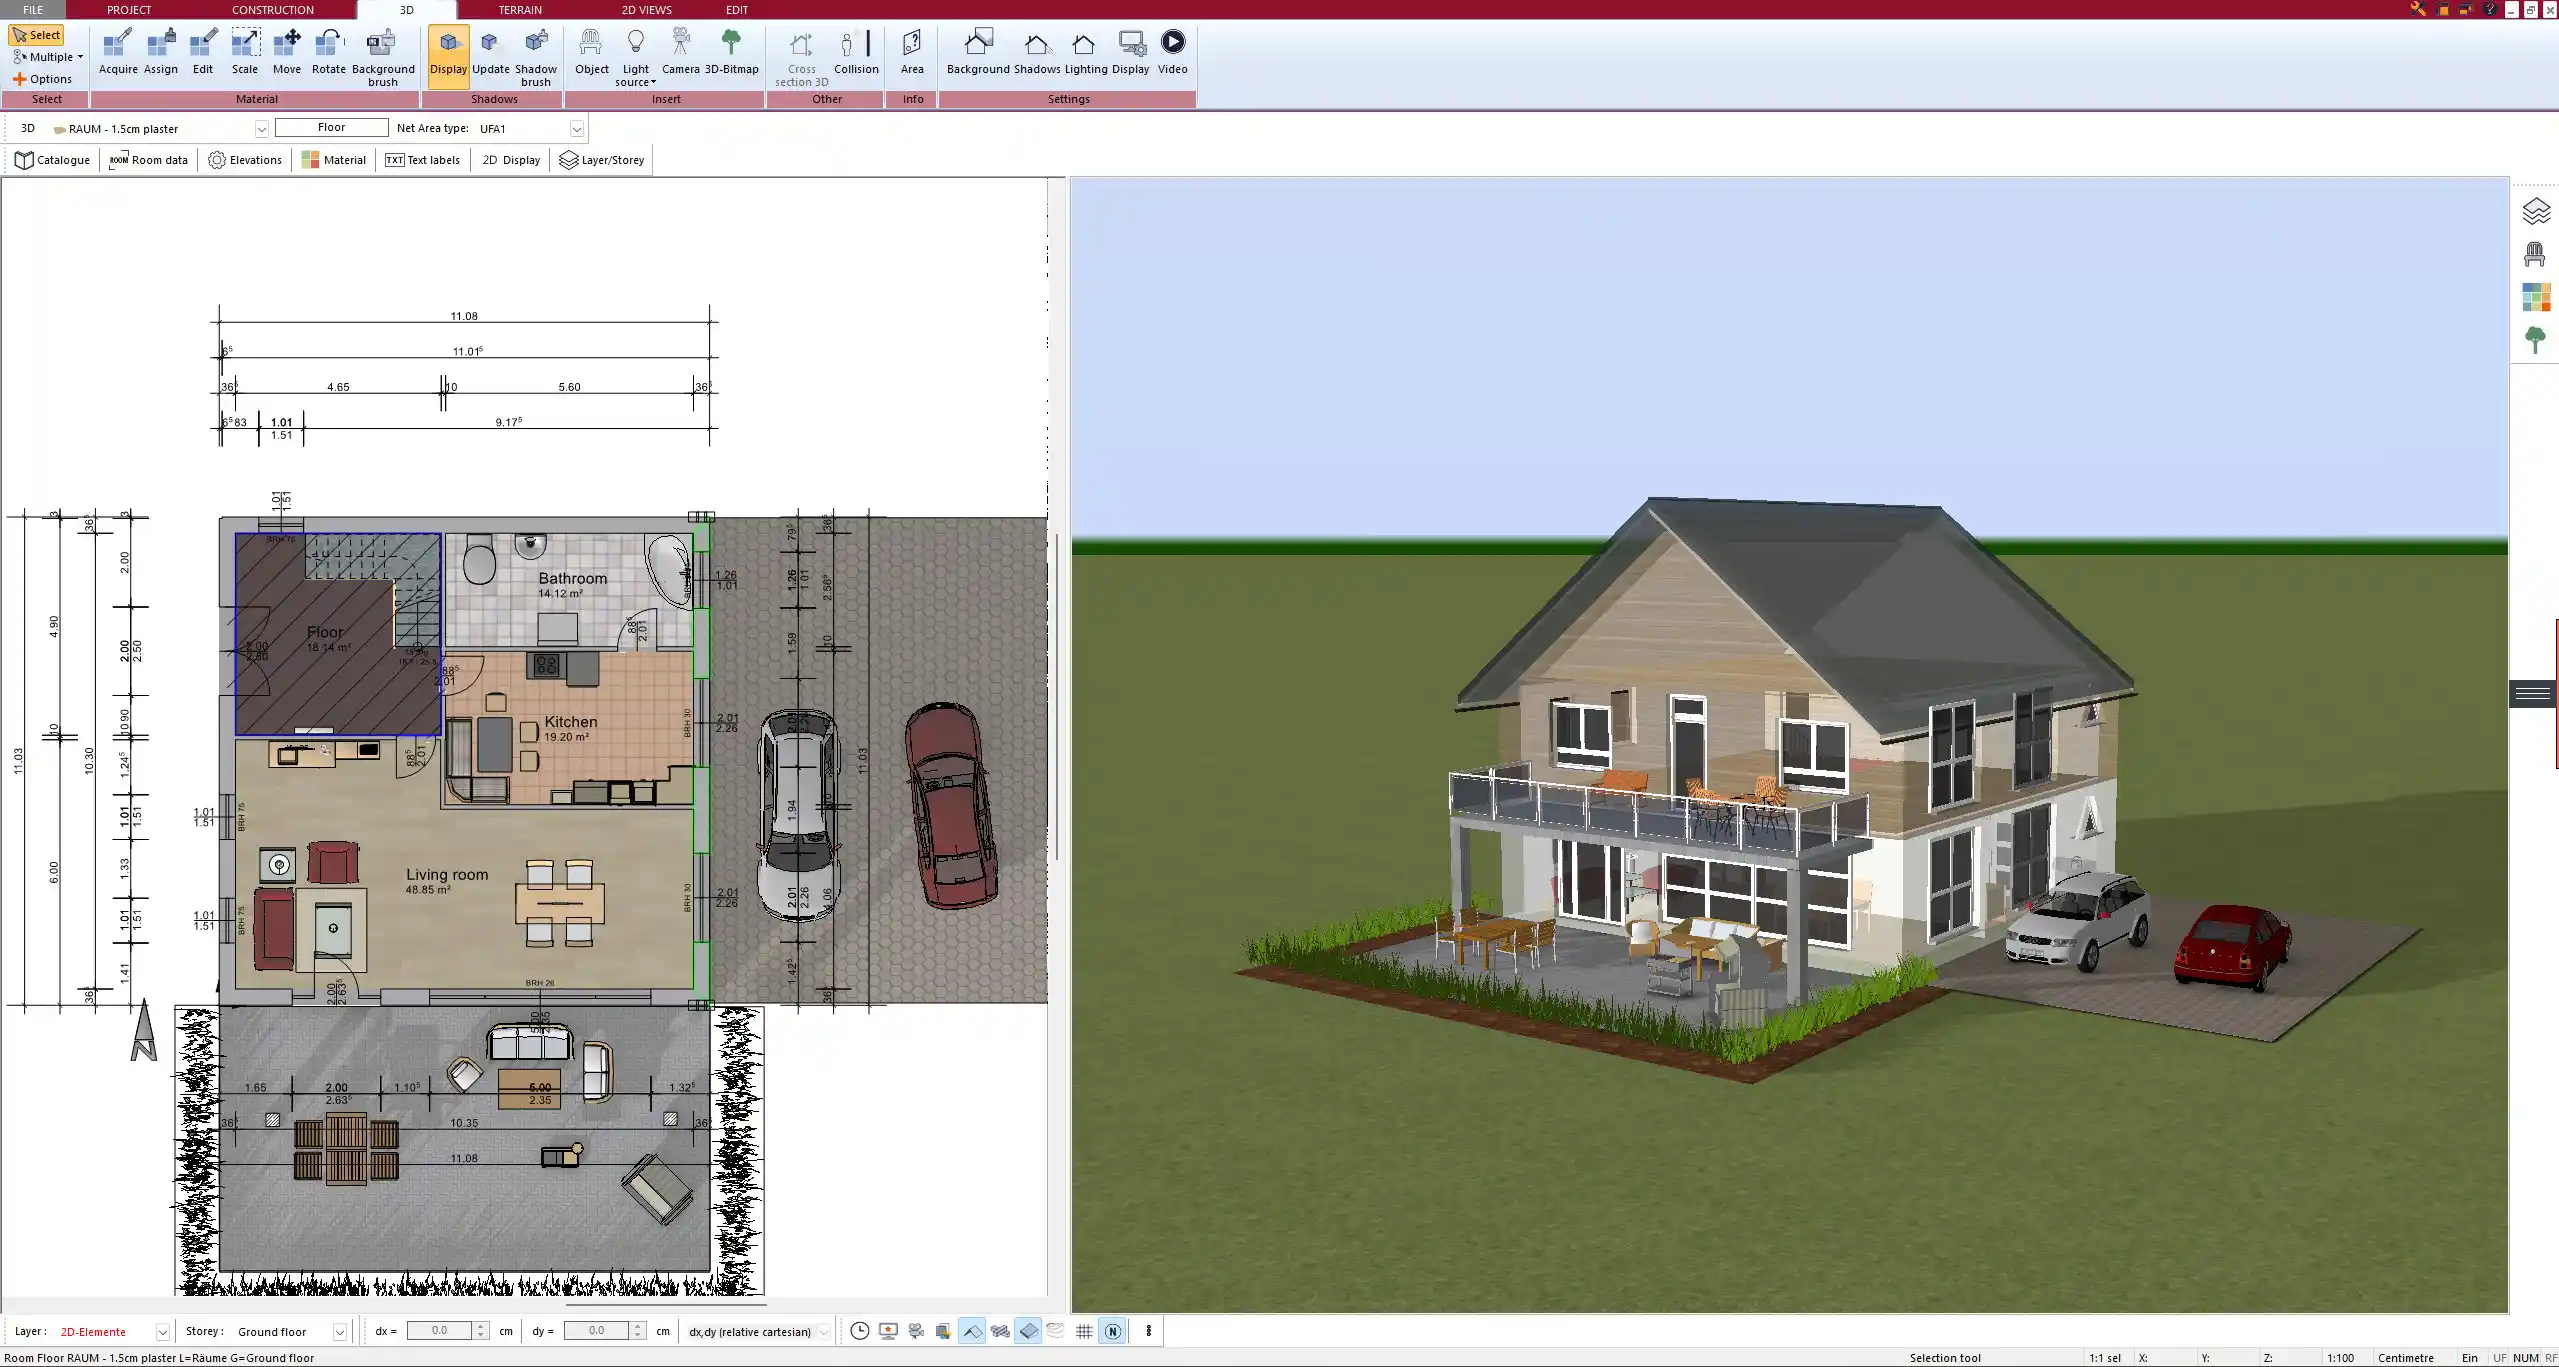Toggle the beams display icon in bottom toolbar
The image size is (2559, 1367).
[x=999, y=1331]
